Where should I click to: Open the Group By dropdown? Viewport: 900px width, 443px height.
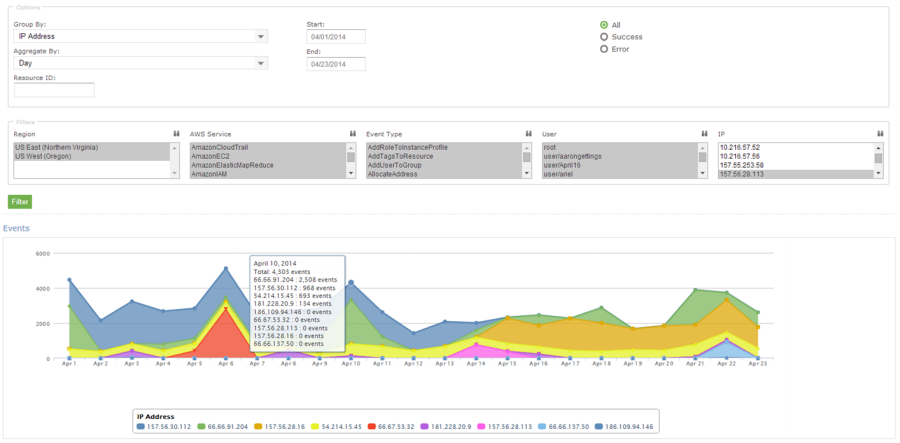140,37
